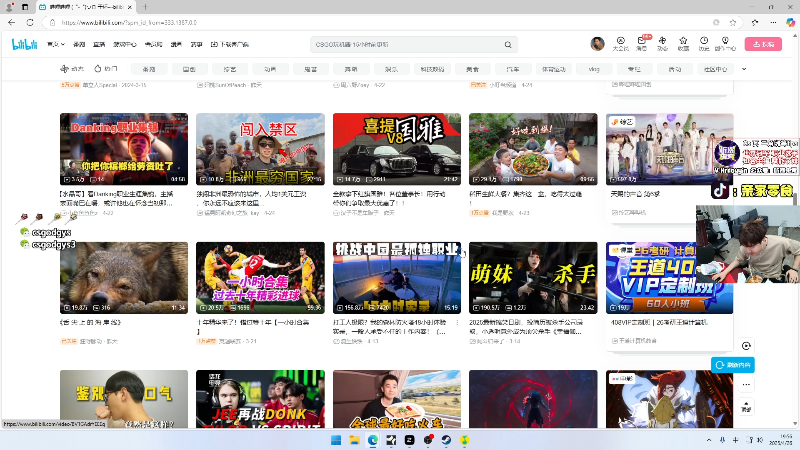
Task: Open the 一小时合集 football goals thumbnail
Action: [x=260, y=278]
